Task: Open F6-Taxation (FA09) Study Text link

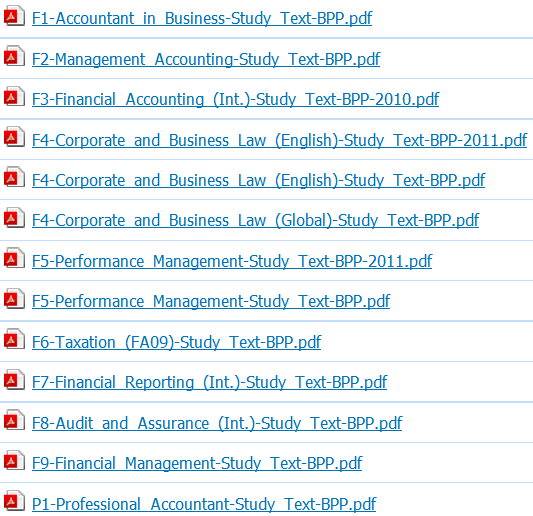Action: tap(176, 342)
